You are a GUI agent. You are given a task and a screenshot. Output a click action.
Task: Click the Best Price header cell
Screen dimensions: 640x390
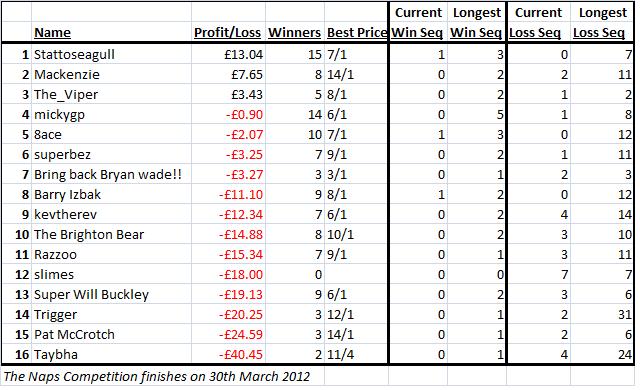tap(357, 32)
